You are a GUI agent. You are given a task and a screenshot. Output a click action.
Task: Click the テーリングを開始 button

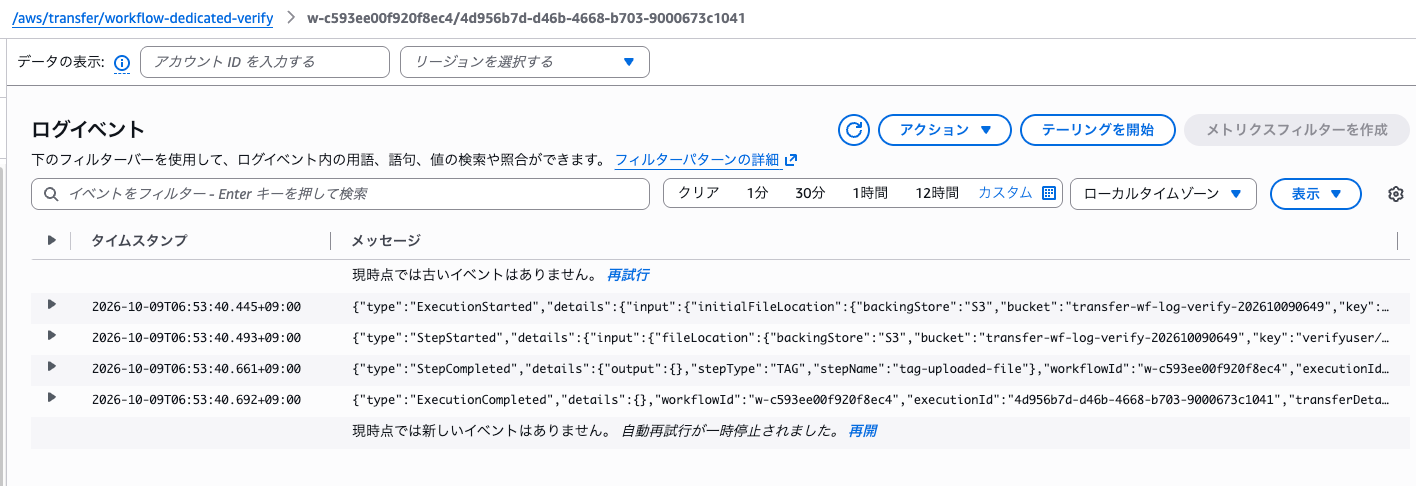[1098, 130]
